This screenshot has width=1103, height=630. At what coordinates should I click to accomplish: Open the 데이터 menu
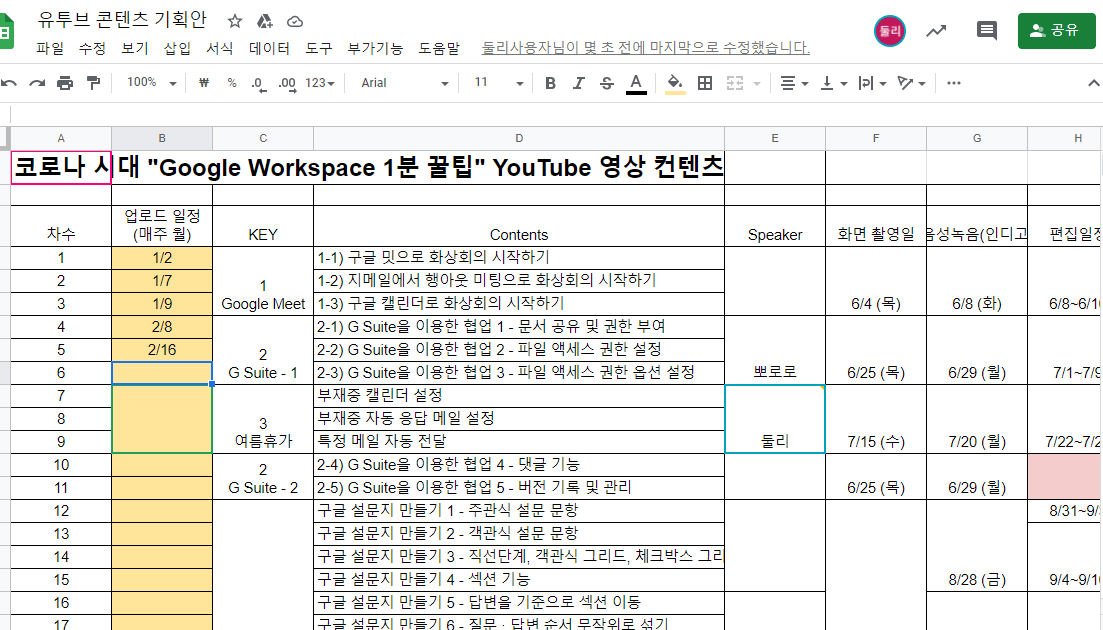(269, 48)
